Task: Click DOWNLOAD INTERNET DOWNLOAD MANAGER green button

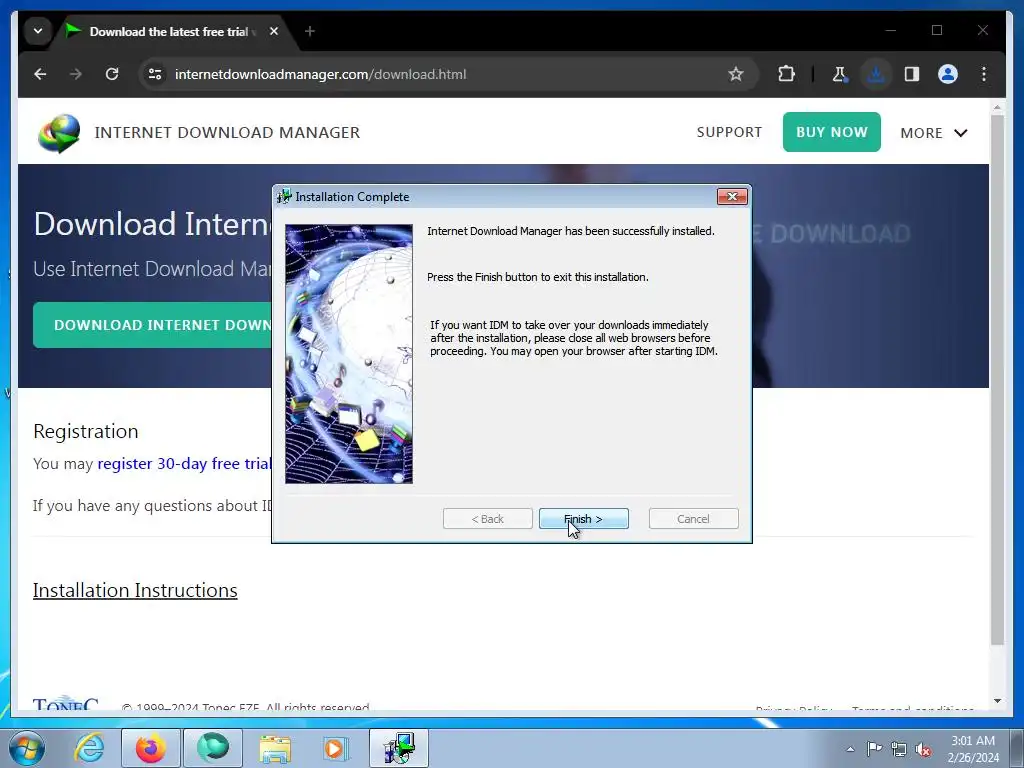Action: (153, 325)
